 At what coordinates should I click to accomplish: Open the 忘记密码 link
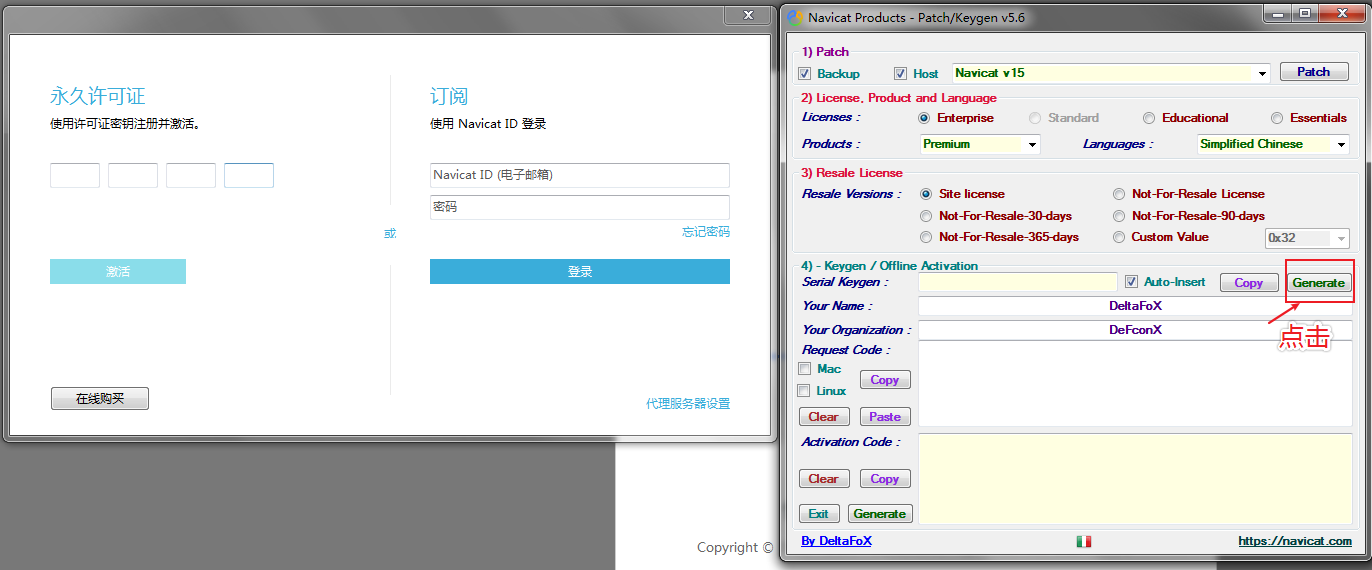point(706,232)
